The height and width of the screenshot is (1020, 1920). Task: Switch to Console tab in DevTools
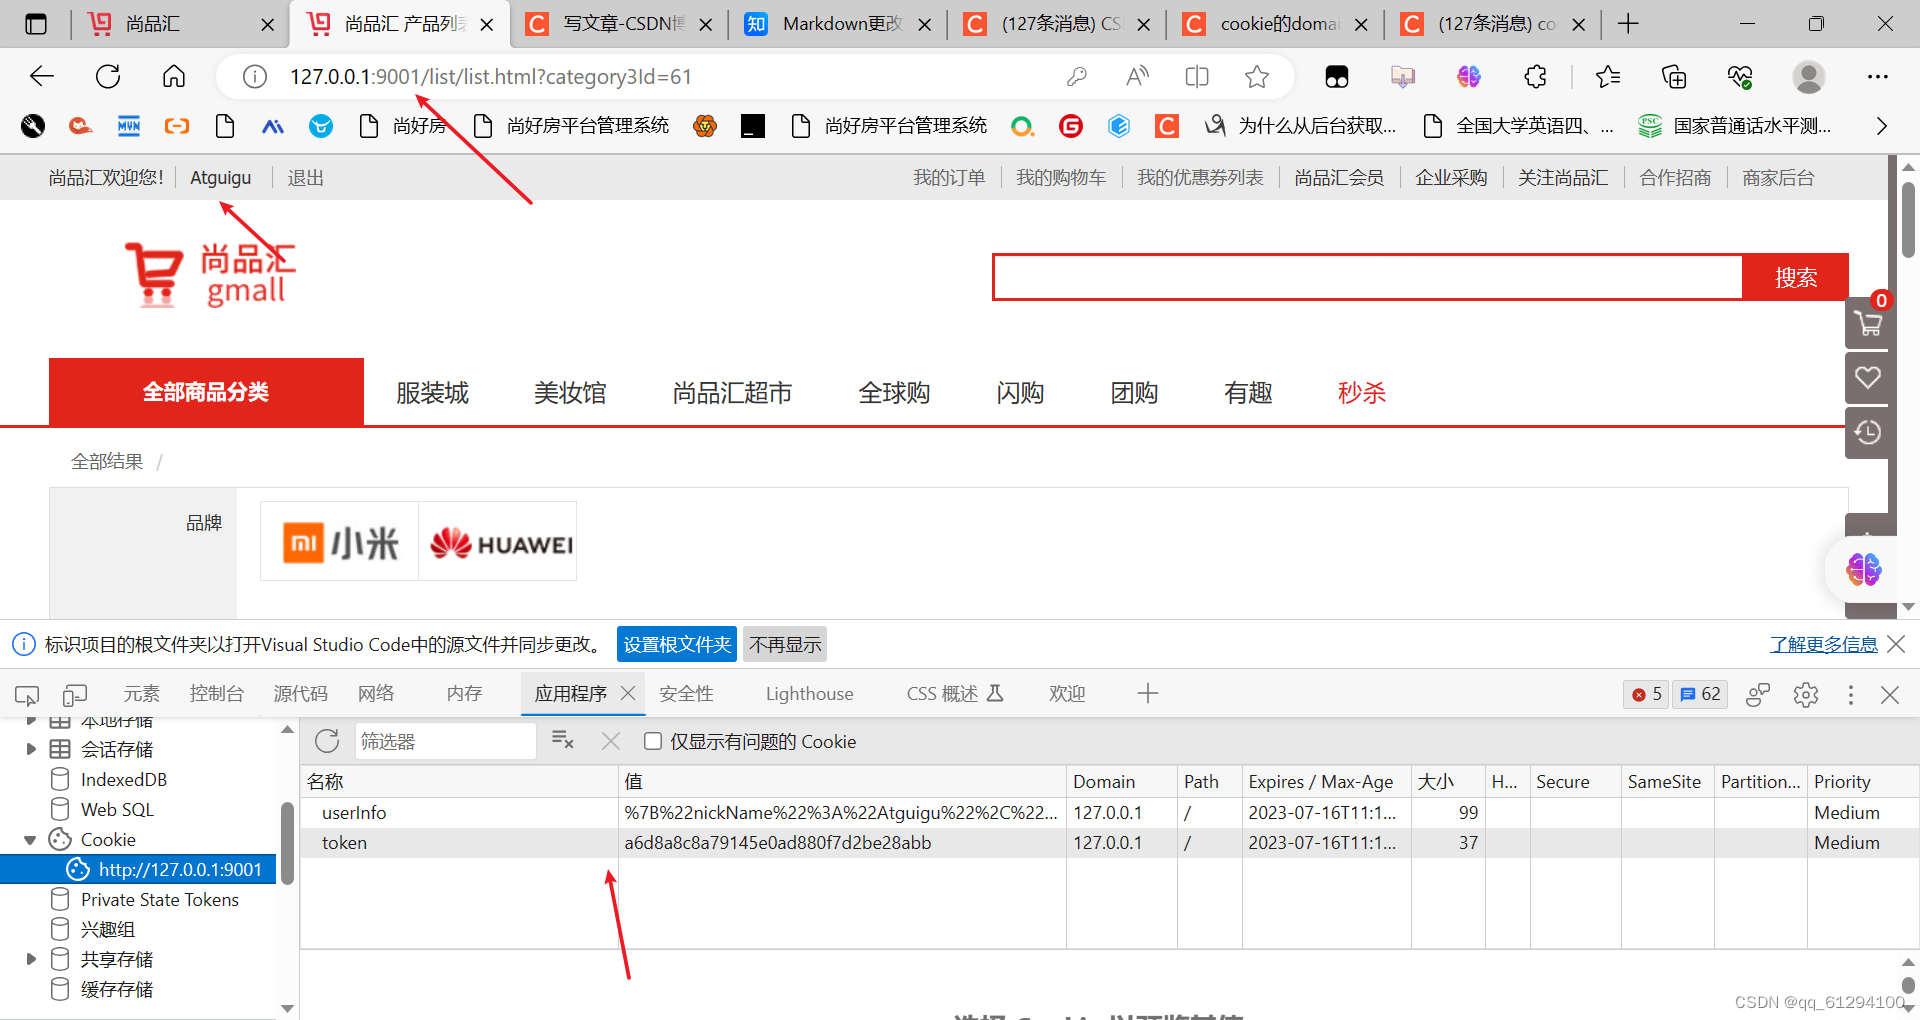[217, 694]
